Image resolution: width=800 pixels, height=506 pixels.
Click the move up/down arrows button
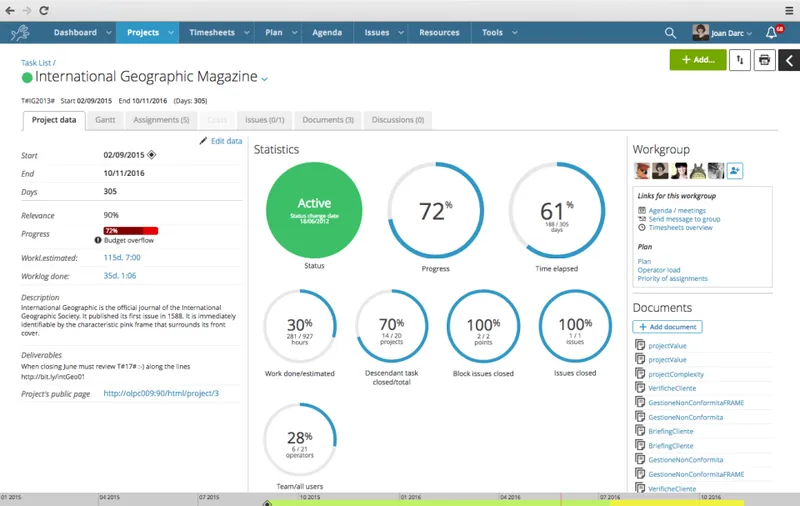[x=740, y=60]
